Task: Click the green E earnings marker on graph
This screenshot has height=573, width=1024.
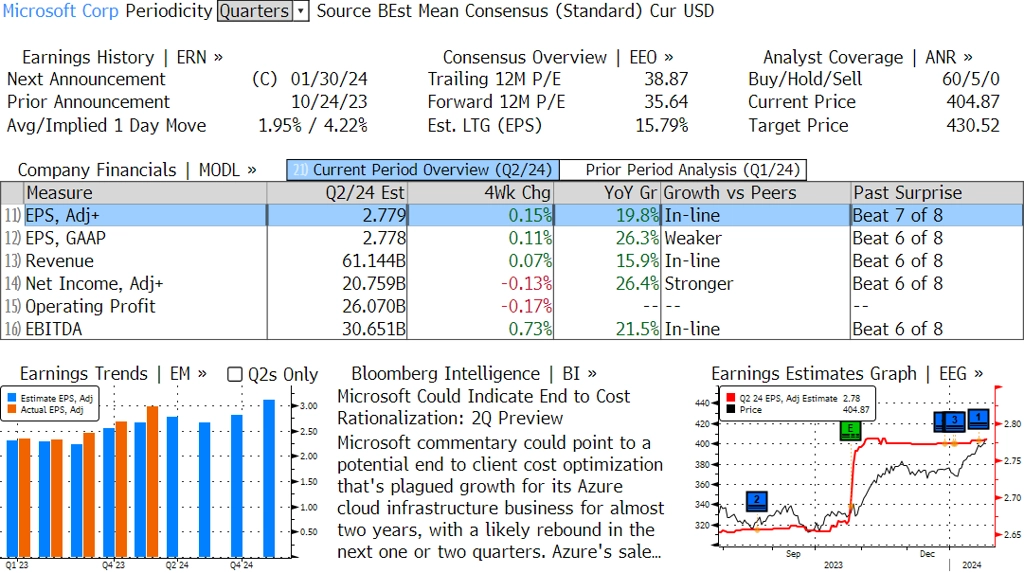Action: click(850, 430)
